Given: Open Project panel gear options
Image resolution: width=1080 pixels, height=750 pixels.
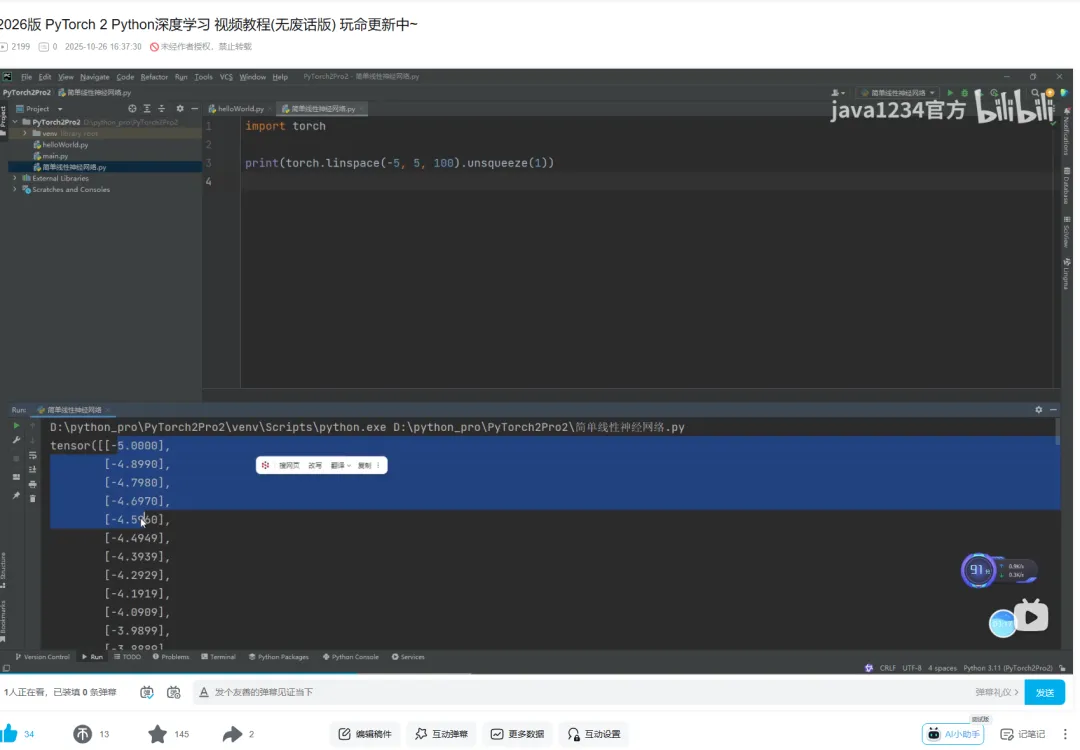Looking at the screenshot, I should coord(180,109).
